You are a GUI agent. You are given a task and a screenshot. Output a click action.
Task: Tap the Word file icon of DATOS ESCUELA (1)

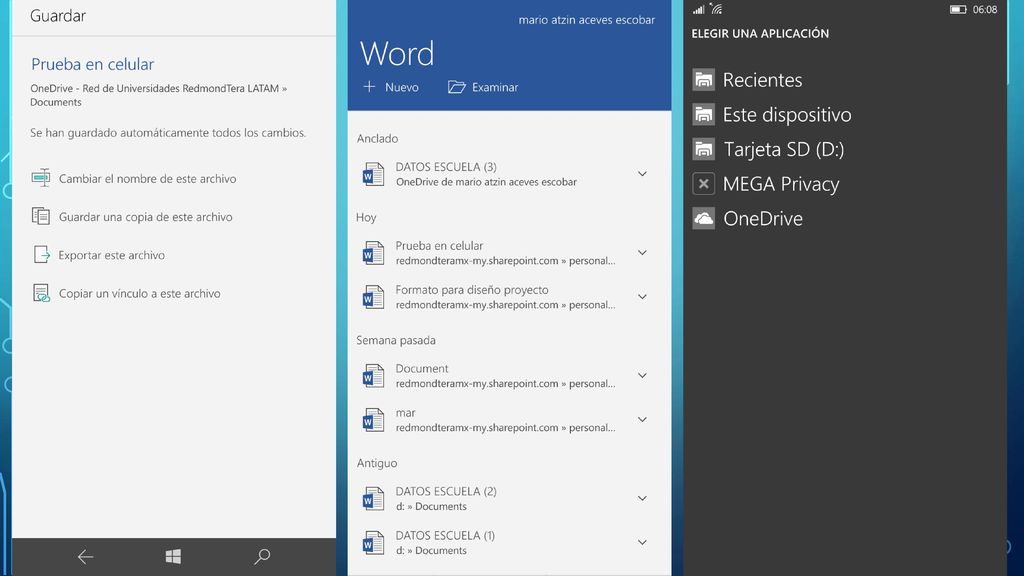click(x=373, y=543)
